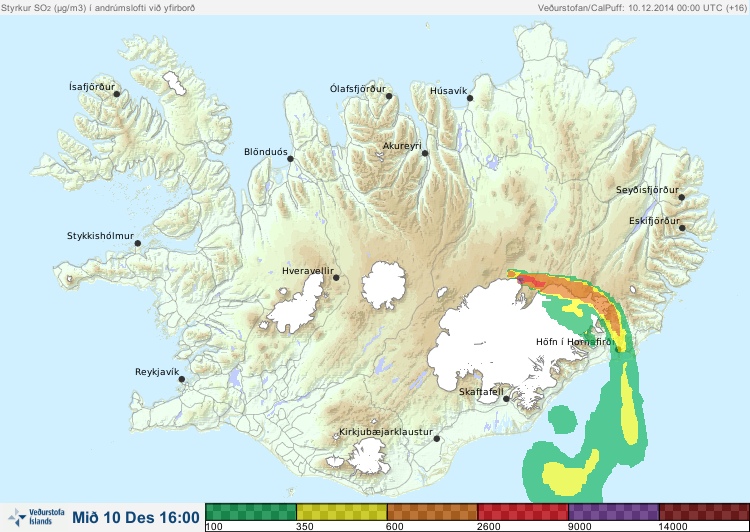
Task: Click the purple SO2 source hotspot
Action: pyautogui.click(x=521, y=279)
